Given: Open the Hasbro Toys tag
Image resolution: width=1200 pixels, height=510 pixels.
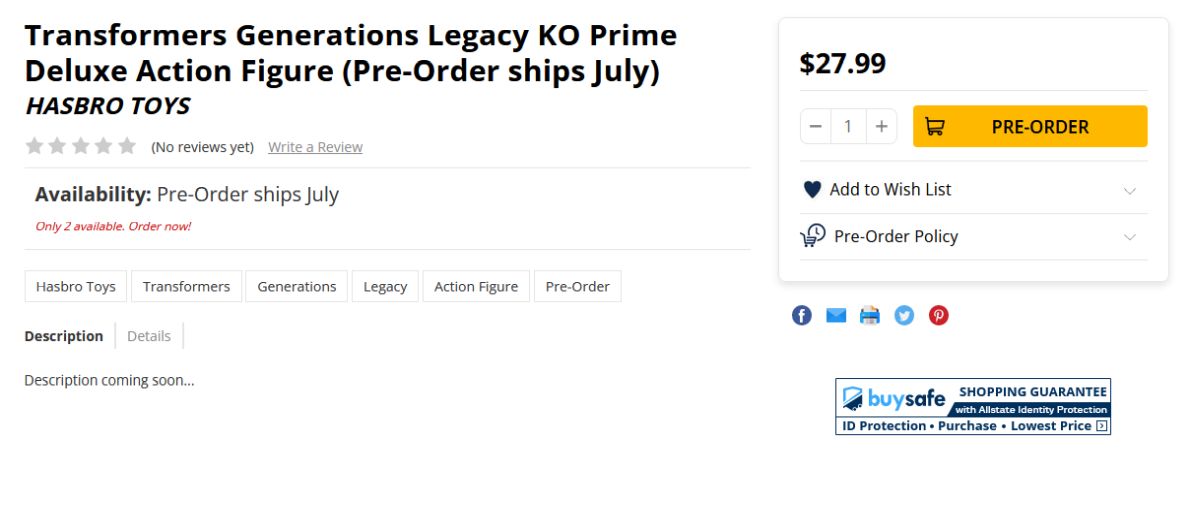Looking at the screenshot, I should (x=76, y=286).
